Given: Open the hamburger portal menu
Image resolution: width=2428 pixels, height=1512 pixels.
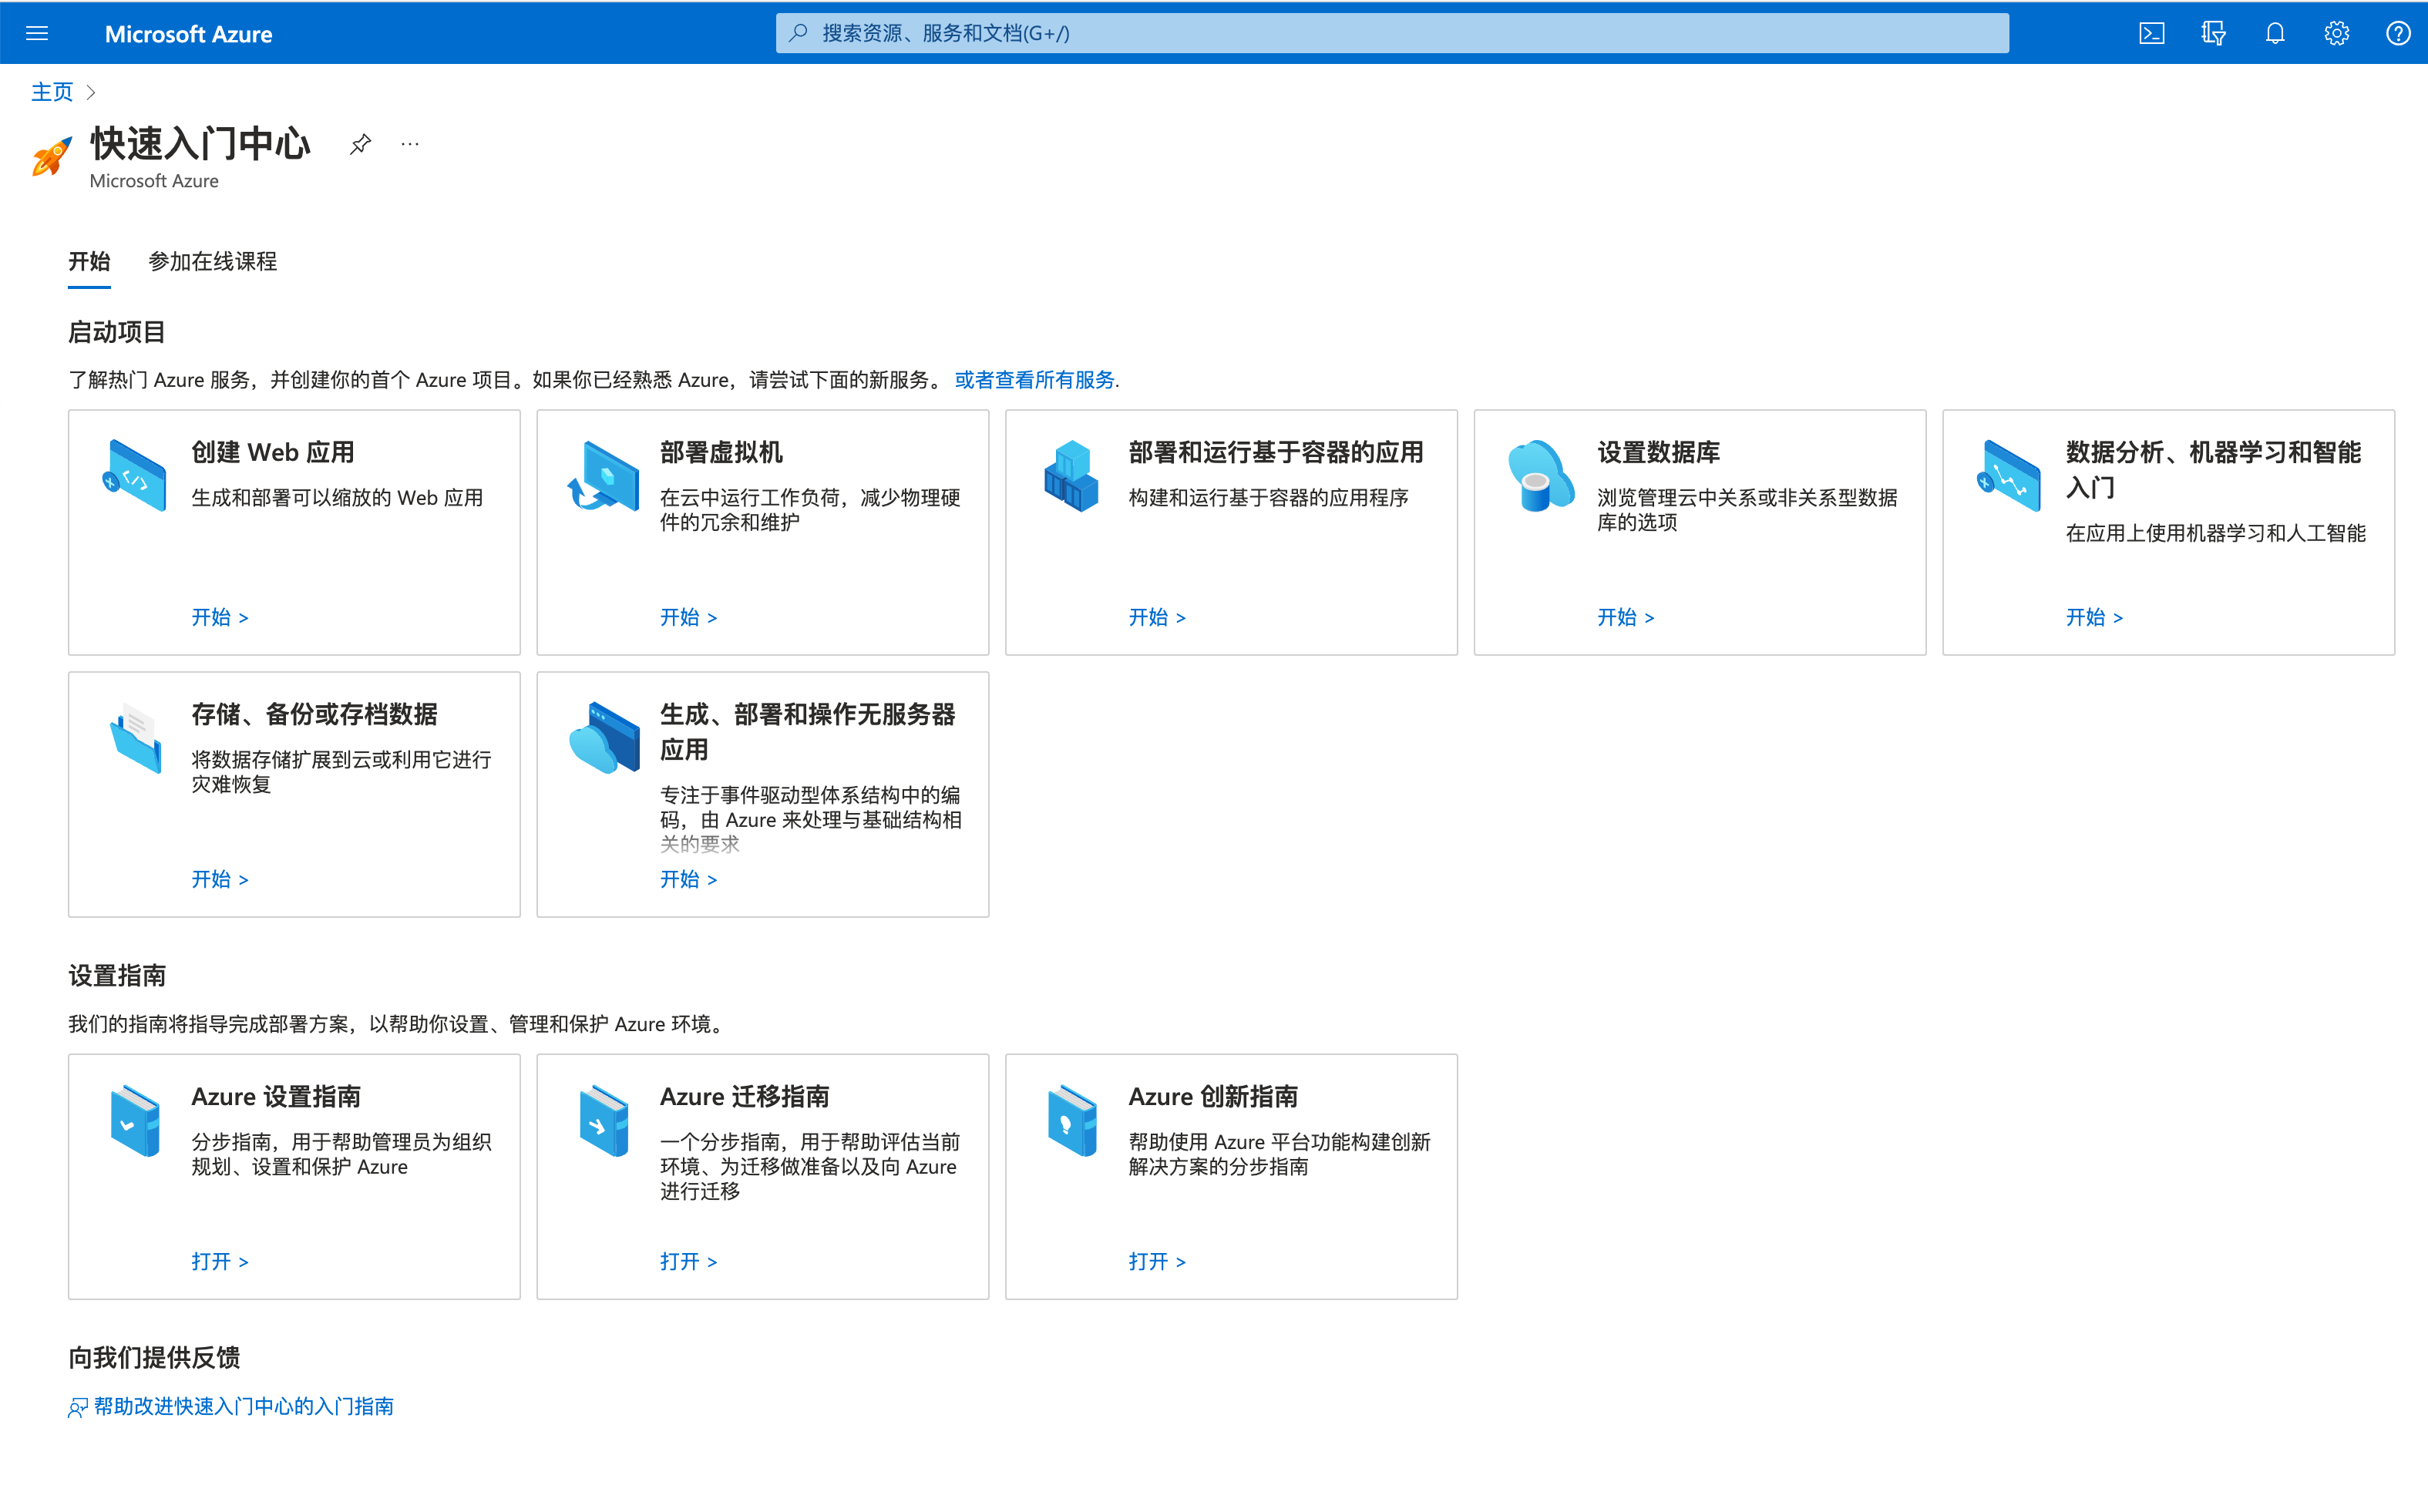Looking at the screenshot, I should click(37, 33).
